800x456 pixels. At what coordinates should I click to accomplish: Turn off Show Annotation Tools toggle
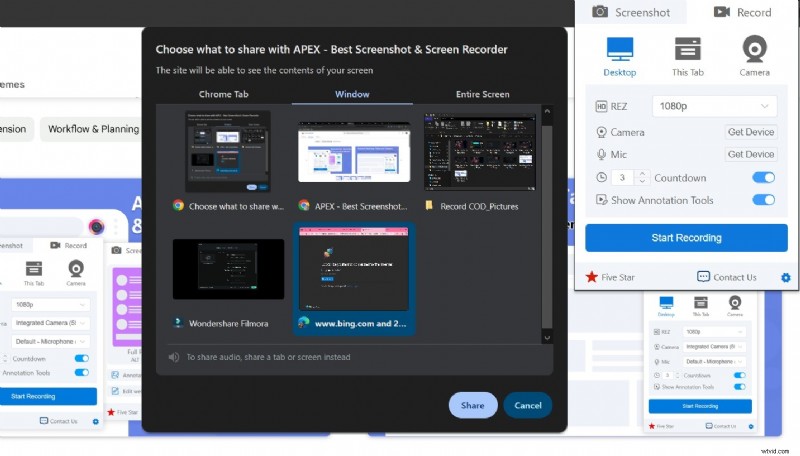pyautogui.click(x=763, y=200)
